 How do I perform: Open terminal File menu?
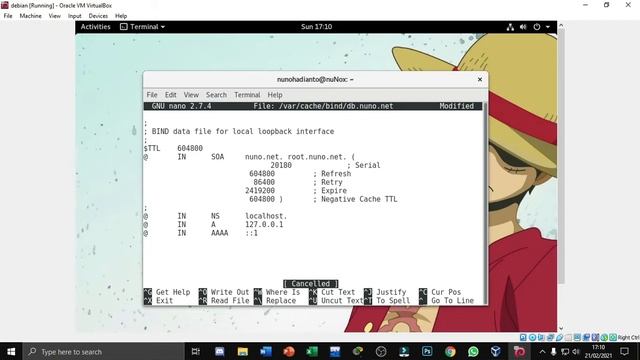(152, 95)
